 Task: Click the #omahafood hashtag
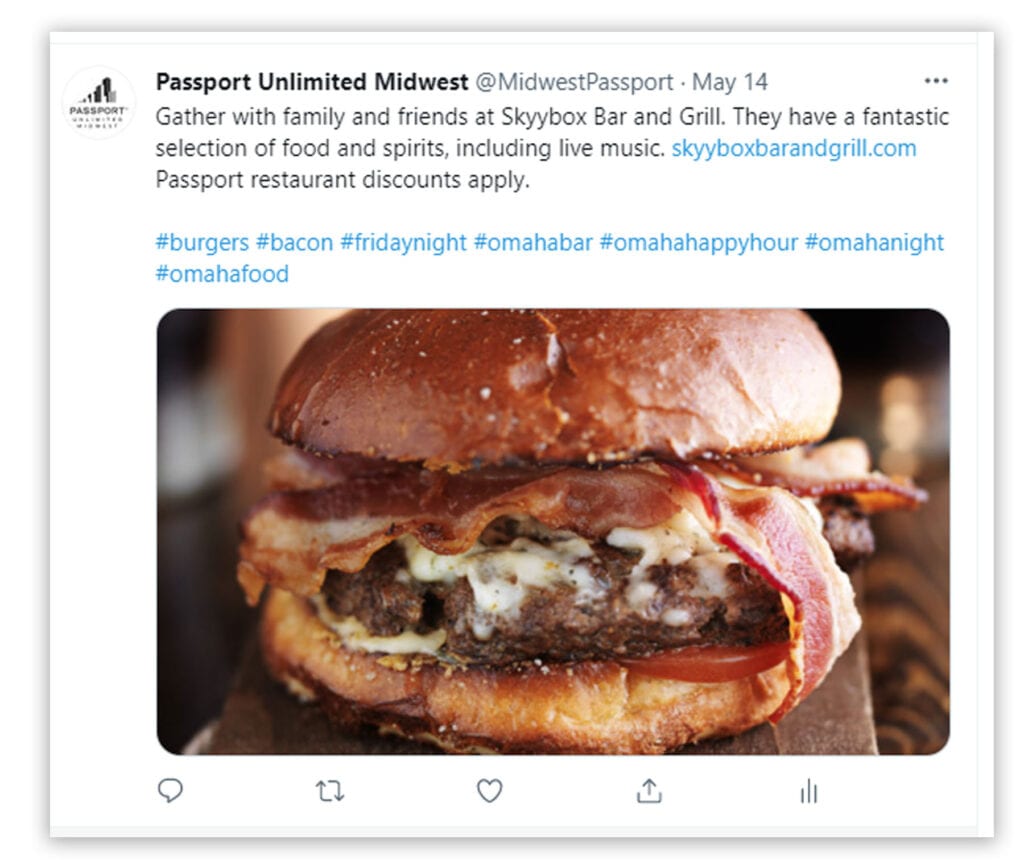click(222, 274)
